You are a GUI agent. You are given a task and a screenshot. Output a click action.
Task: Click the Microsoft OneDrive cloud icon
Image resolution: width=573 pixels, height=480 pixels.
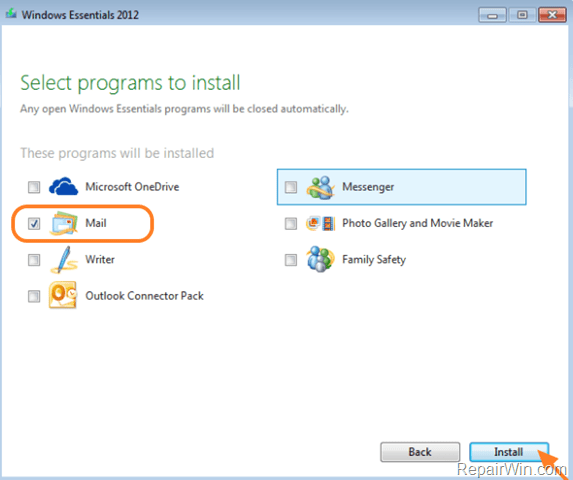(x=63, y=187)
